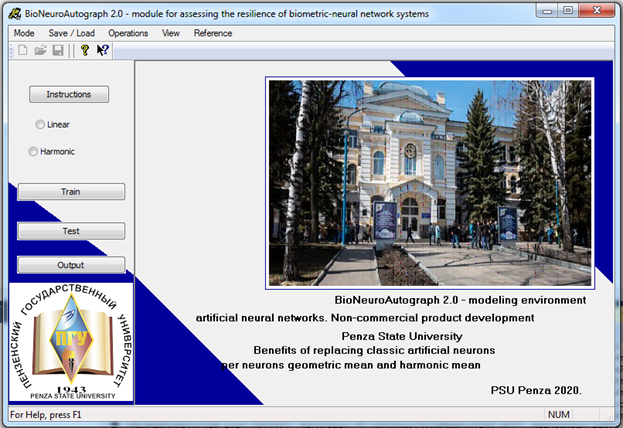Viewport: 623px width, 428px height.
Task: Click the Output button
Action: click(71, 265)
